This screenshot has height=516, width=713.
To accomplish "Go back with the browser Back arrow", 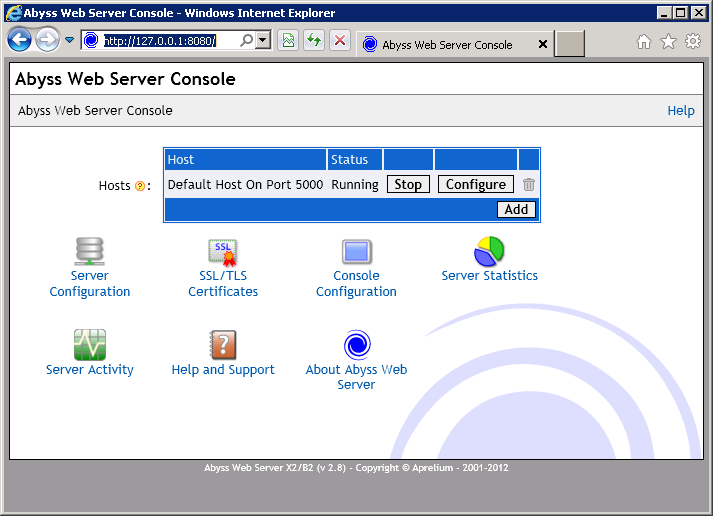I will [x=19, y=40].
